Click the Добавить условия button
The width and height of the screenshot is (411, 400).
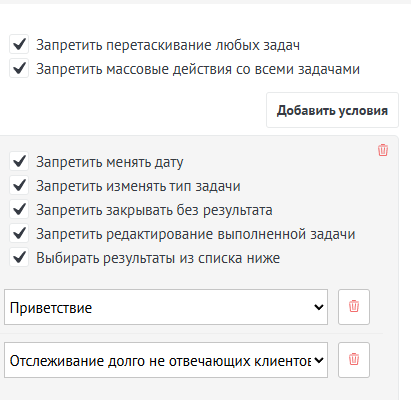pyautogui.click(x=332, y=110)
